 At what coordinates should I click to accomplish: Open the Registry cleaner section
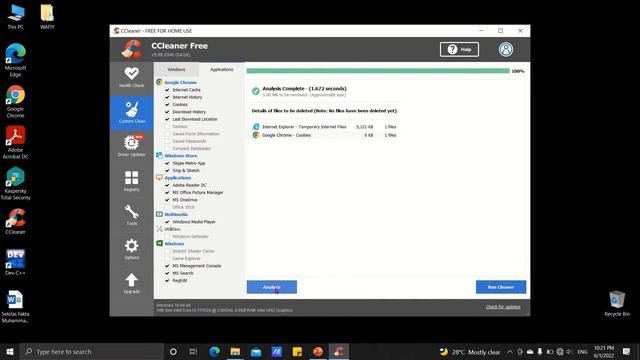point(131,181)
